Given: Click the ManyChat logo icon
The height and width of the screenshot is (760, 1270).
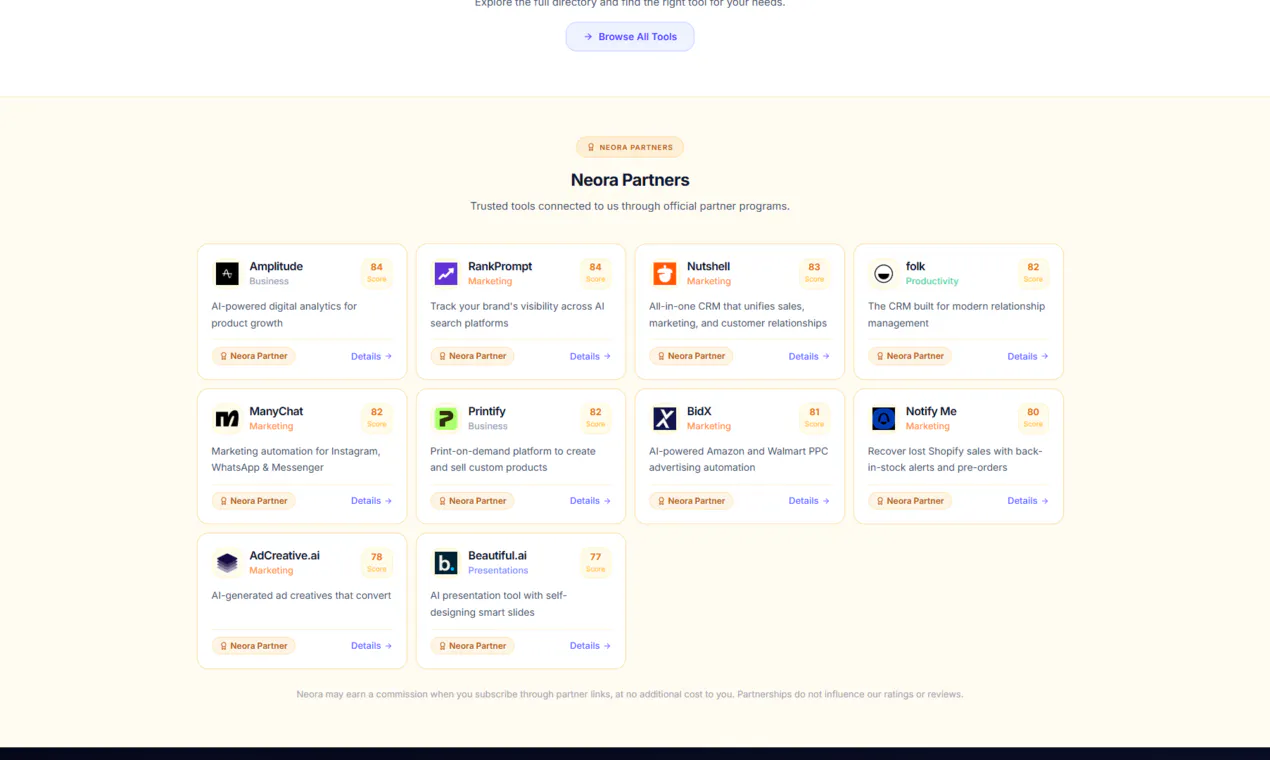Looking at the screenshot, I should pos(227,418).
